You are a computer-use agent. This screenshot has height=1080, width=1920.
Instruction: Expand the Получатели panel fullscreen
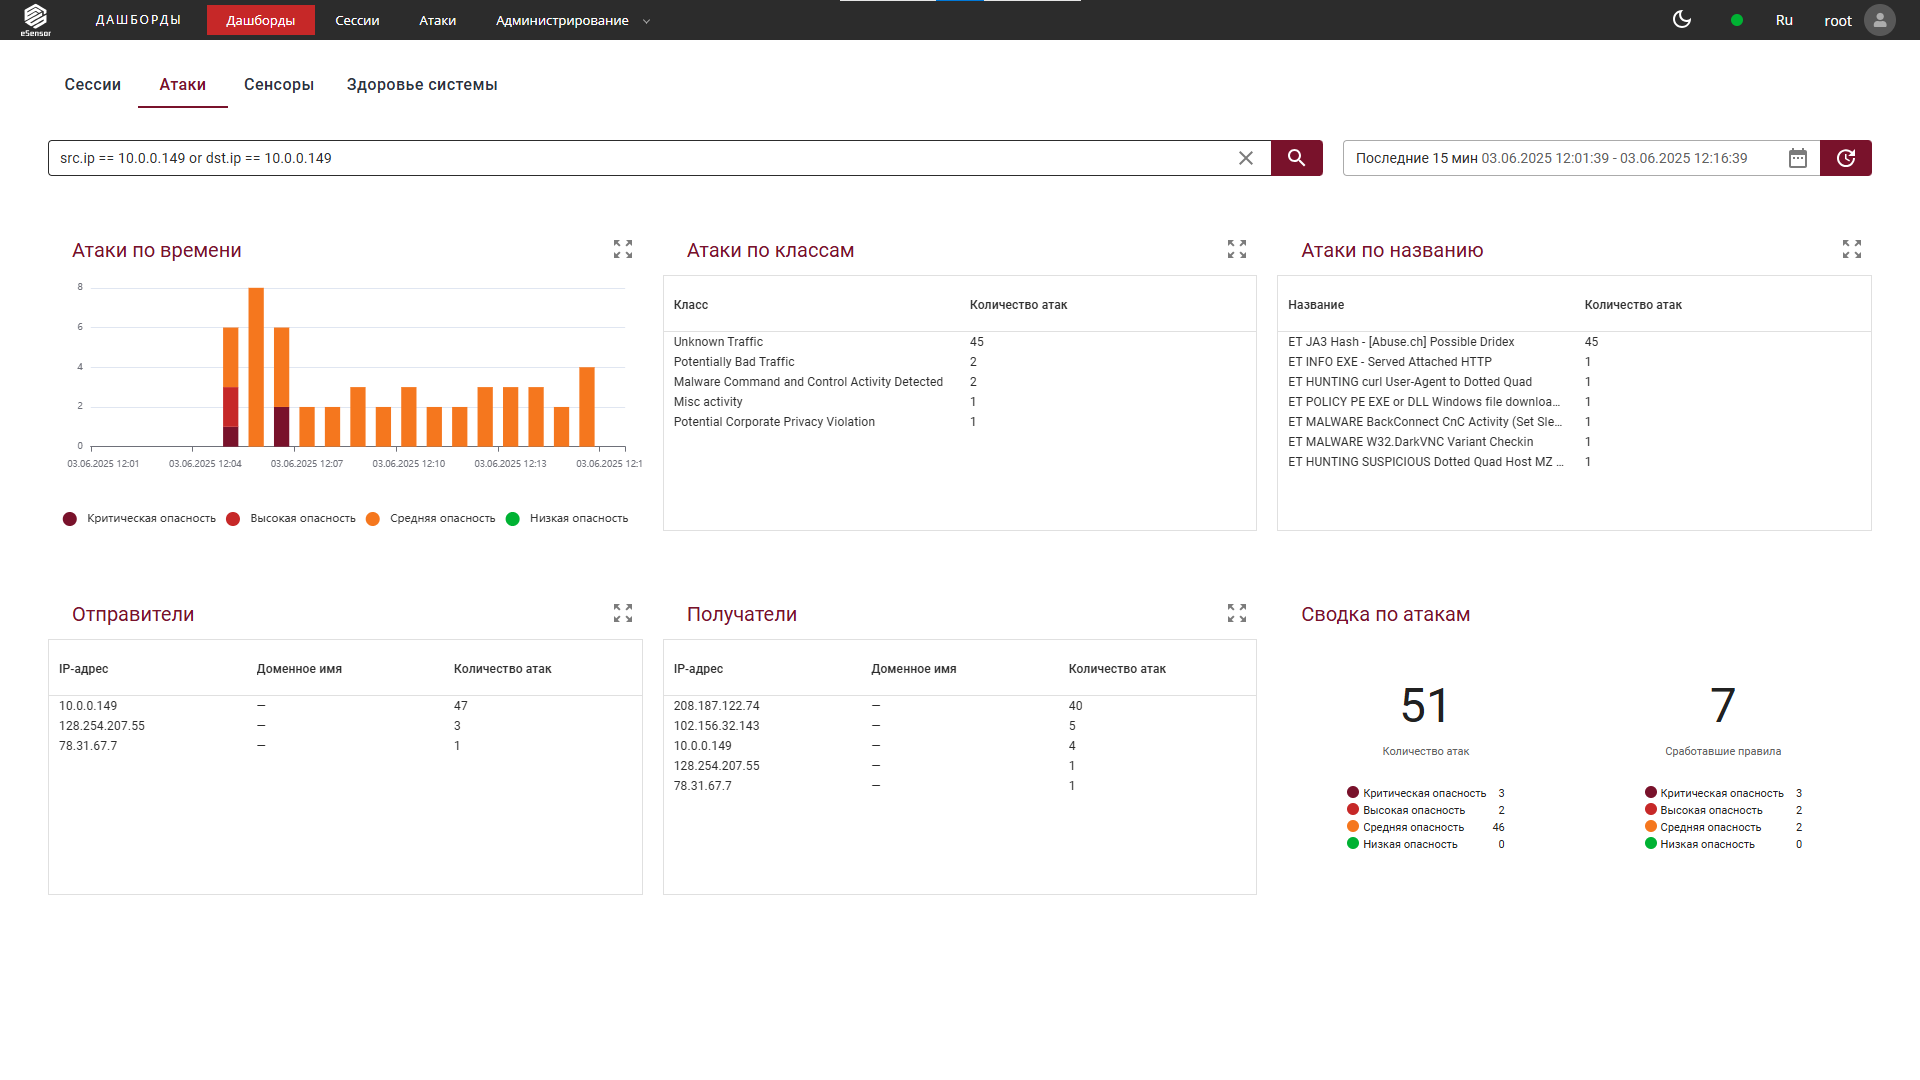coord(1237,613)
